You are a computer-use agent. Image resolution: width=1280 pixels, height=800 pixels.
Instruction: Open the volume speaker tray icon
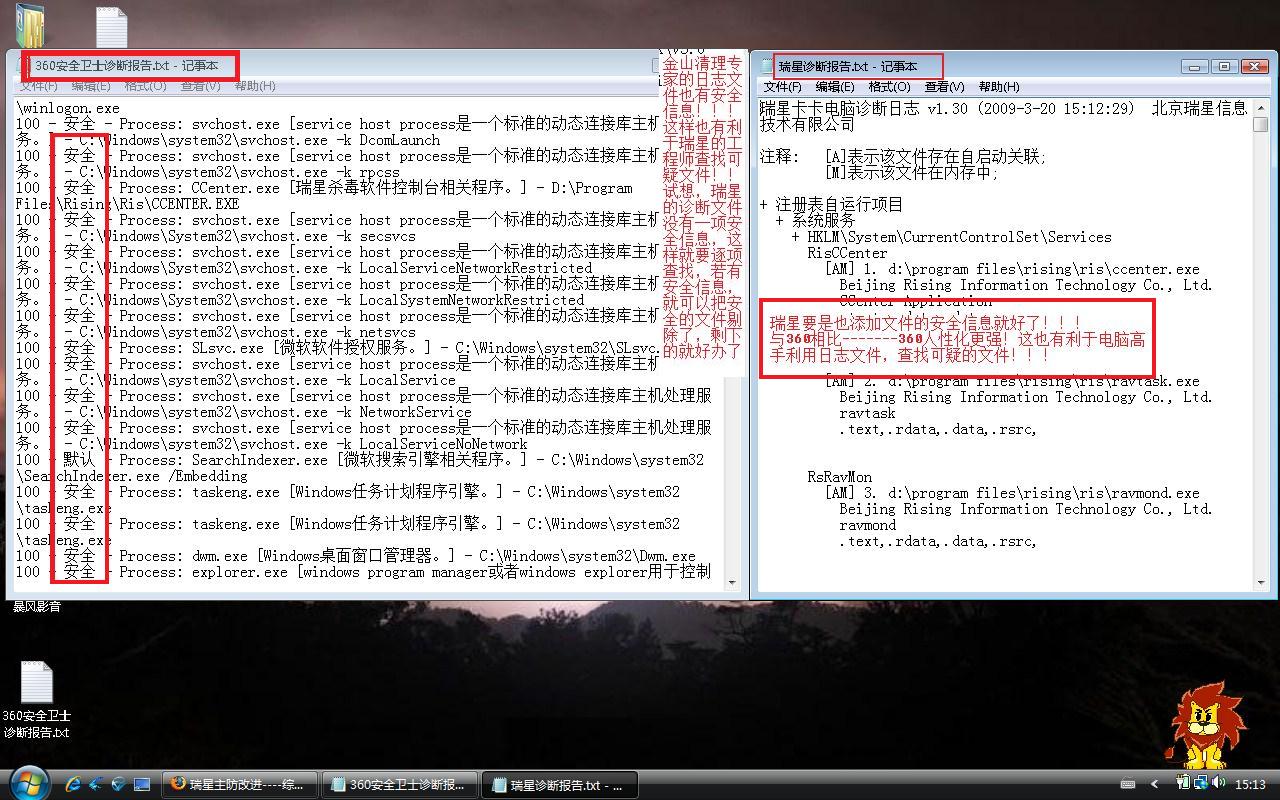[1218, 784]
